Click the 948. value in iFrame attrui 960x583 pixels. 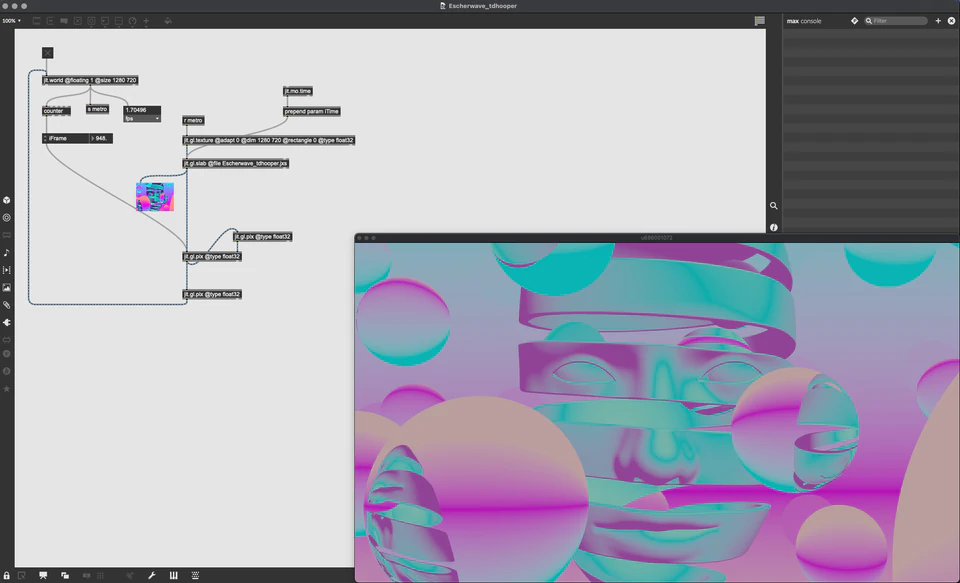(x=101, y=138)
